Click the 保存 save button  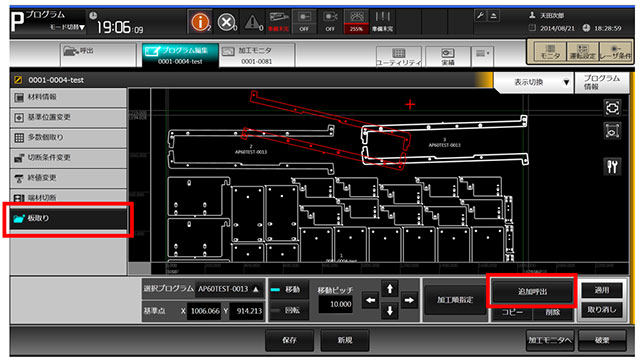coord(289,340)
